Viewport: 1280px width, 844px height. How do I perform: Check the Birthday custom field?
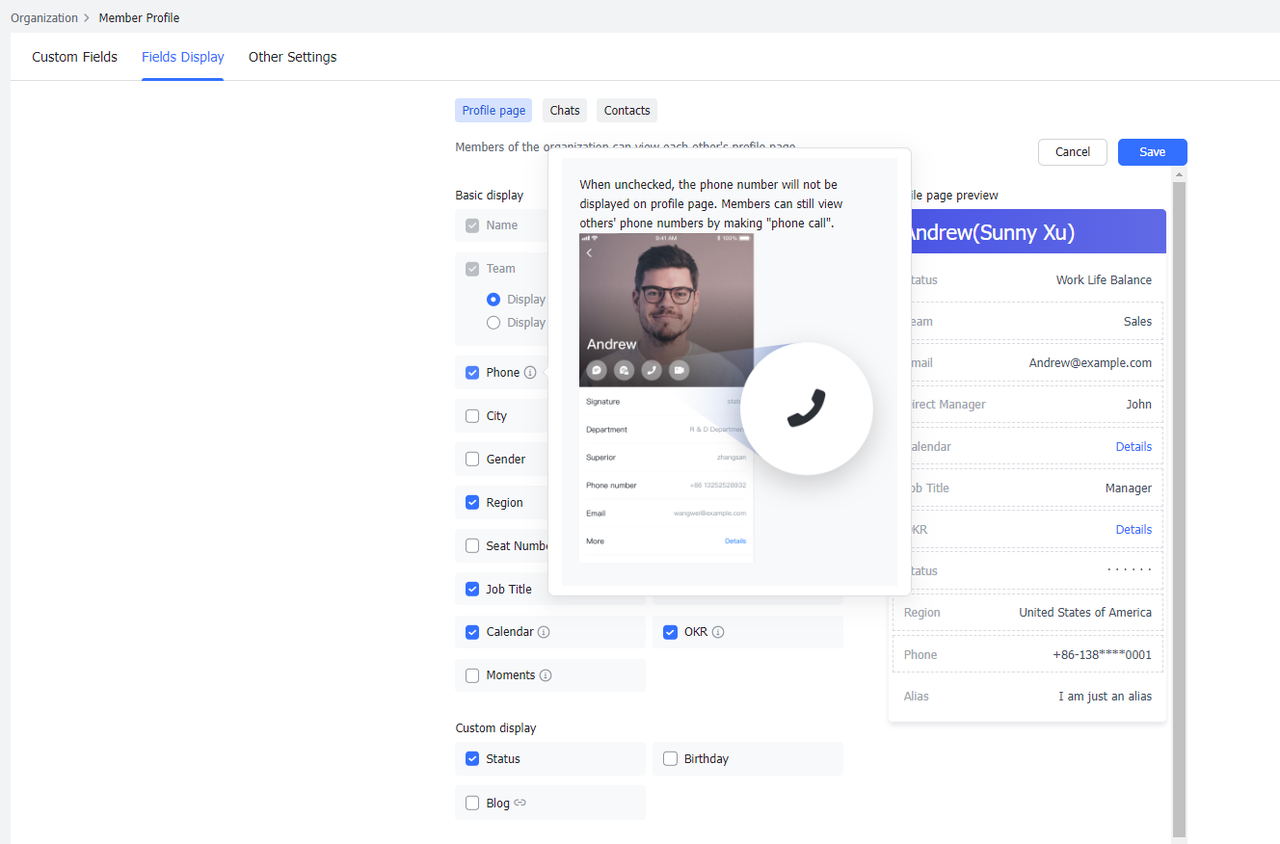click(x=670, y=759)
